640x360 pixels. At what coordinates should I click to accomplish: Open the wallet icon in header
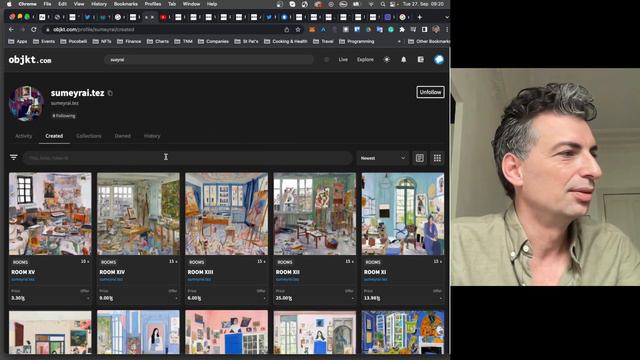(x=420, y=60)
